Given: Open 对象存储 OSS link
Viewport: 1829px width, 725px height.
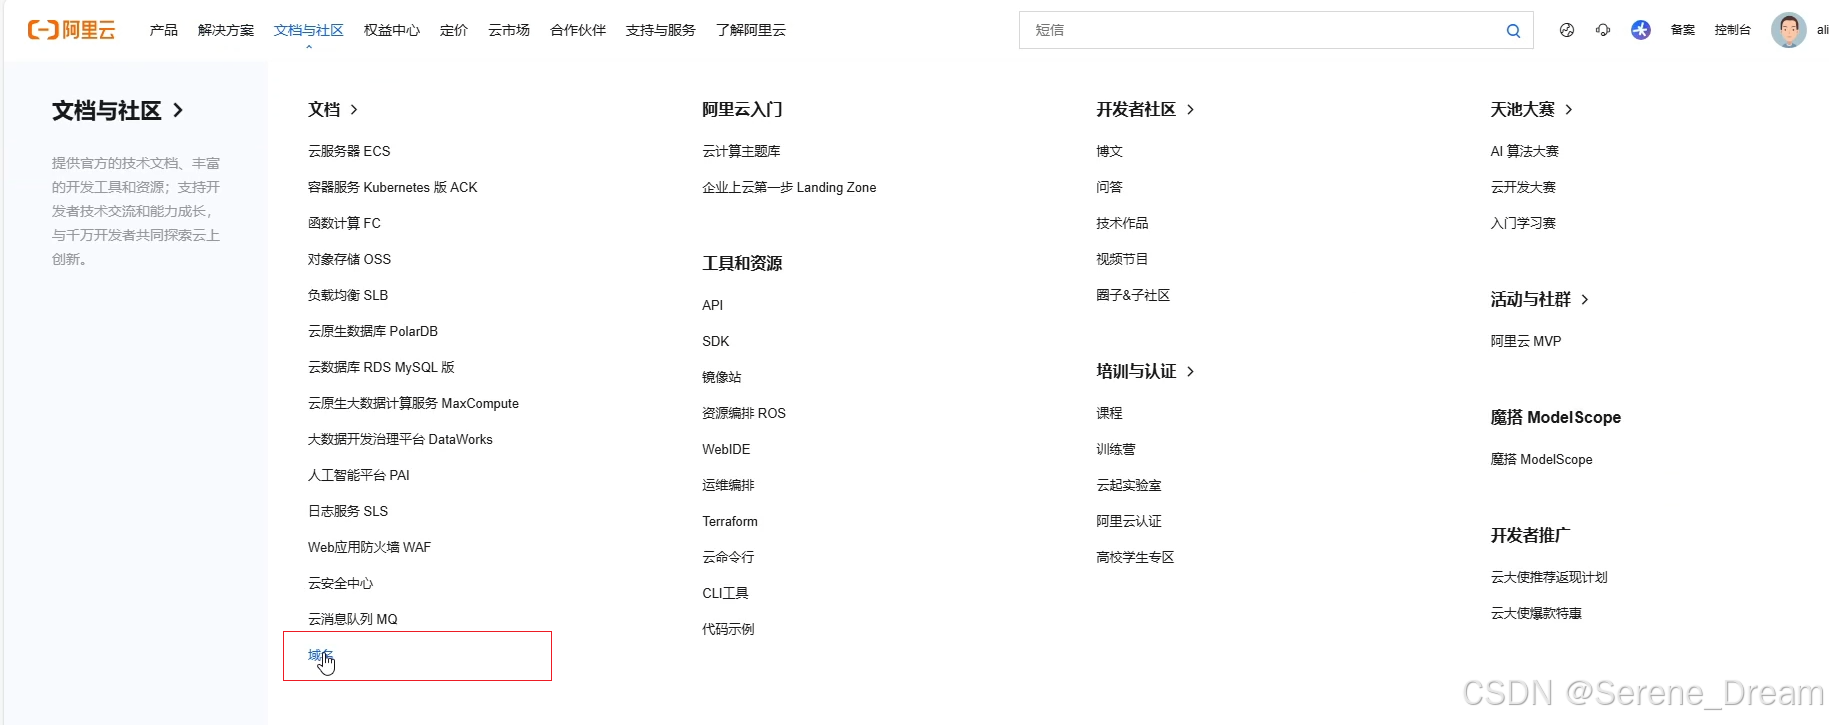Looking at the screenshot, I should (349, 259).
